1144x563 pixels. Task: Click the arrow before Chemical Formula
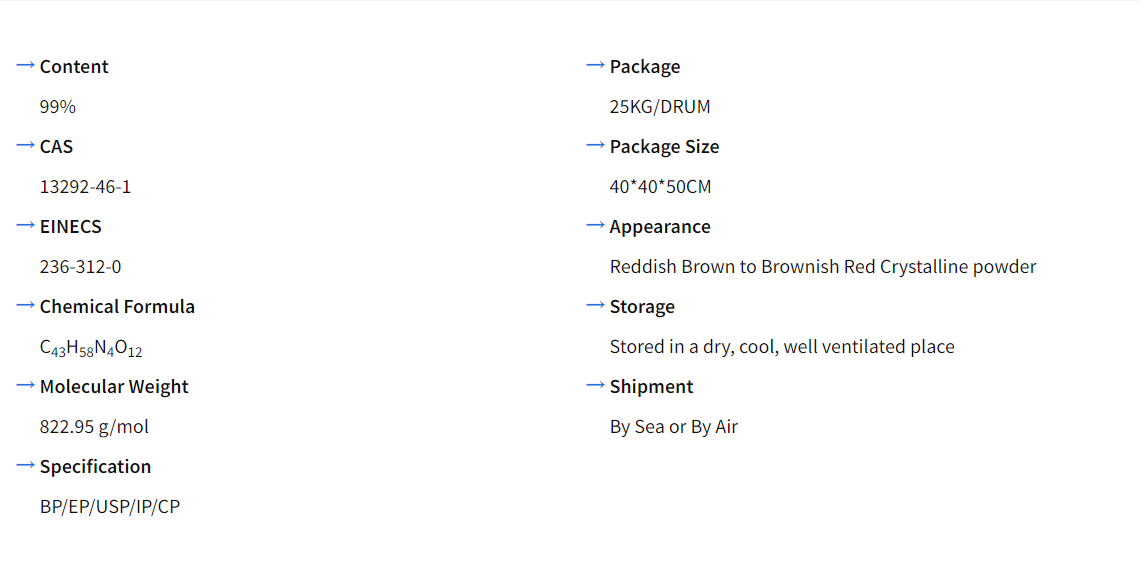click(x=25, y=305)
